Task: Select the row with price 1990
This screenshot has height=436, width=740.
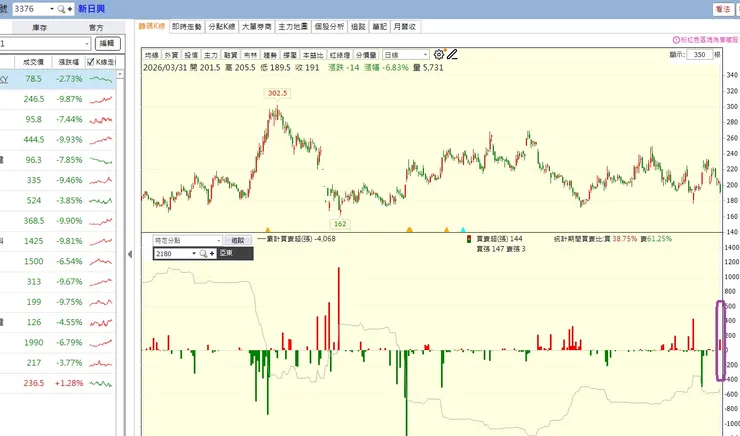Action: tap(58, 343)
